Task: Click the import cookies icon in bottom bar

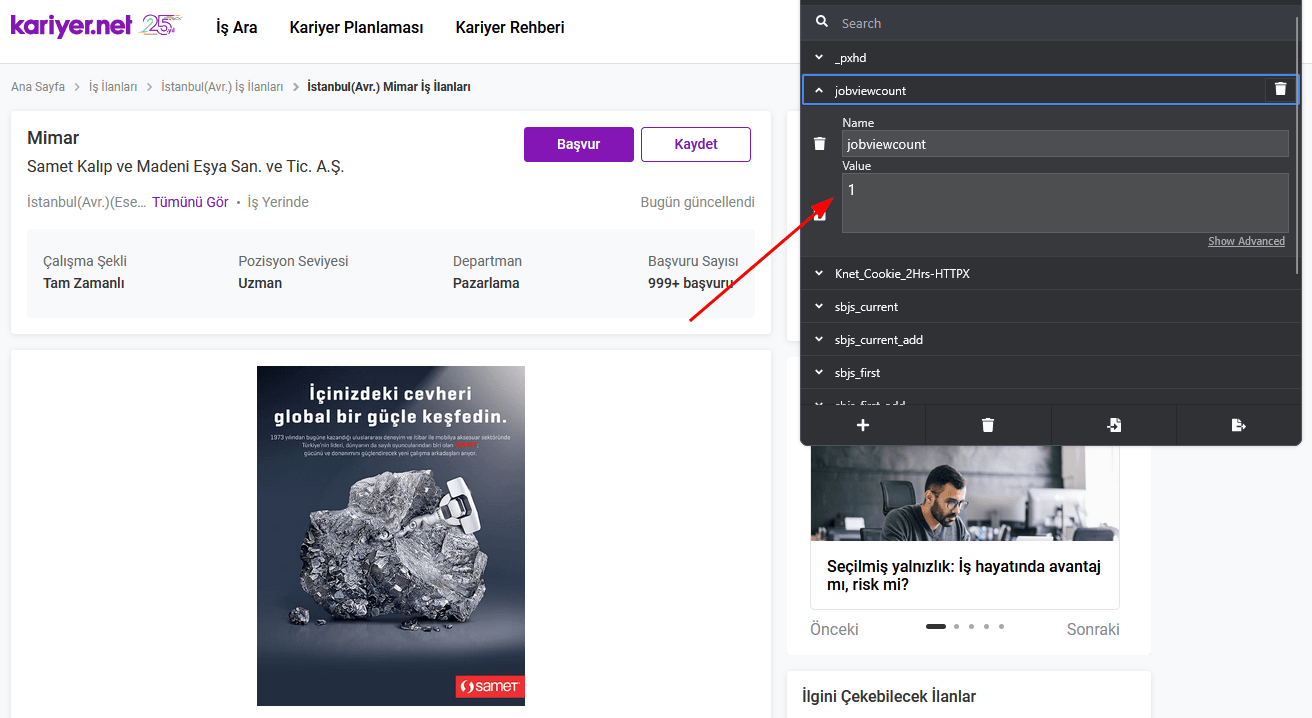Action: [1113, 425]
